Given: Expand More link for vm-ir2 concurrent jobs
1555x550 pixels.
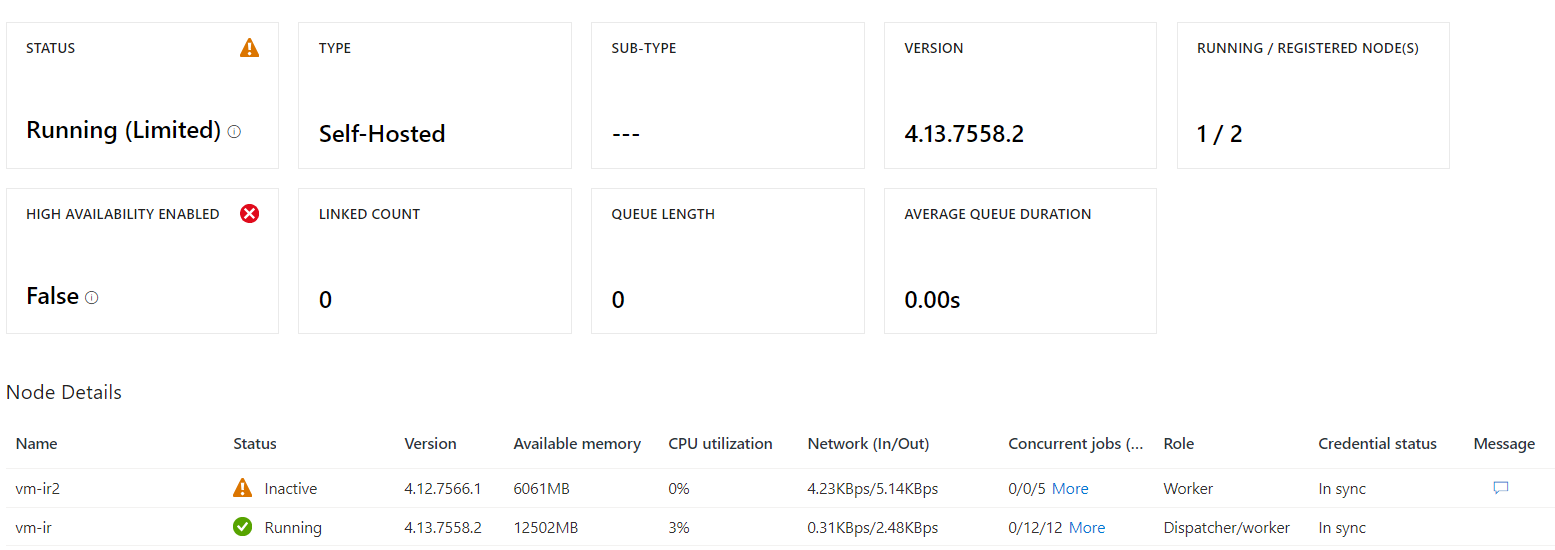Looking at the screenshot, I should (1069, 489).
